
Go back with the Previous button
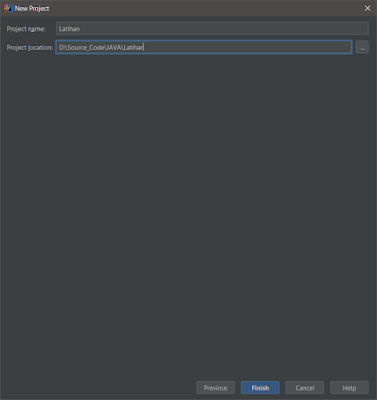(215, 388)
